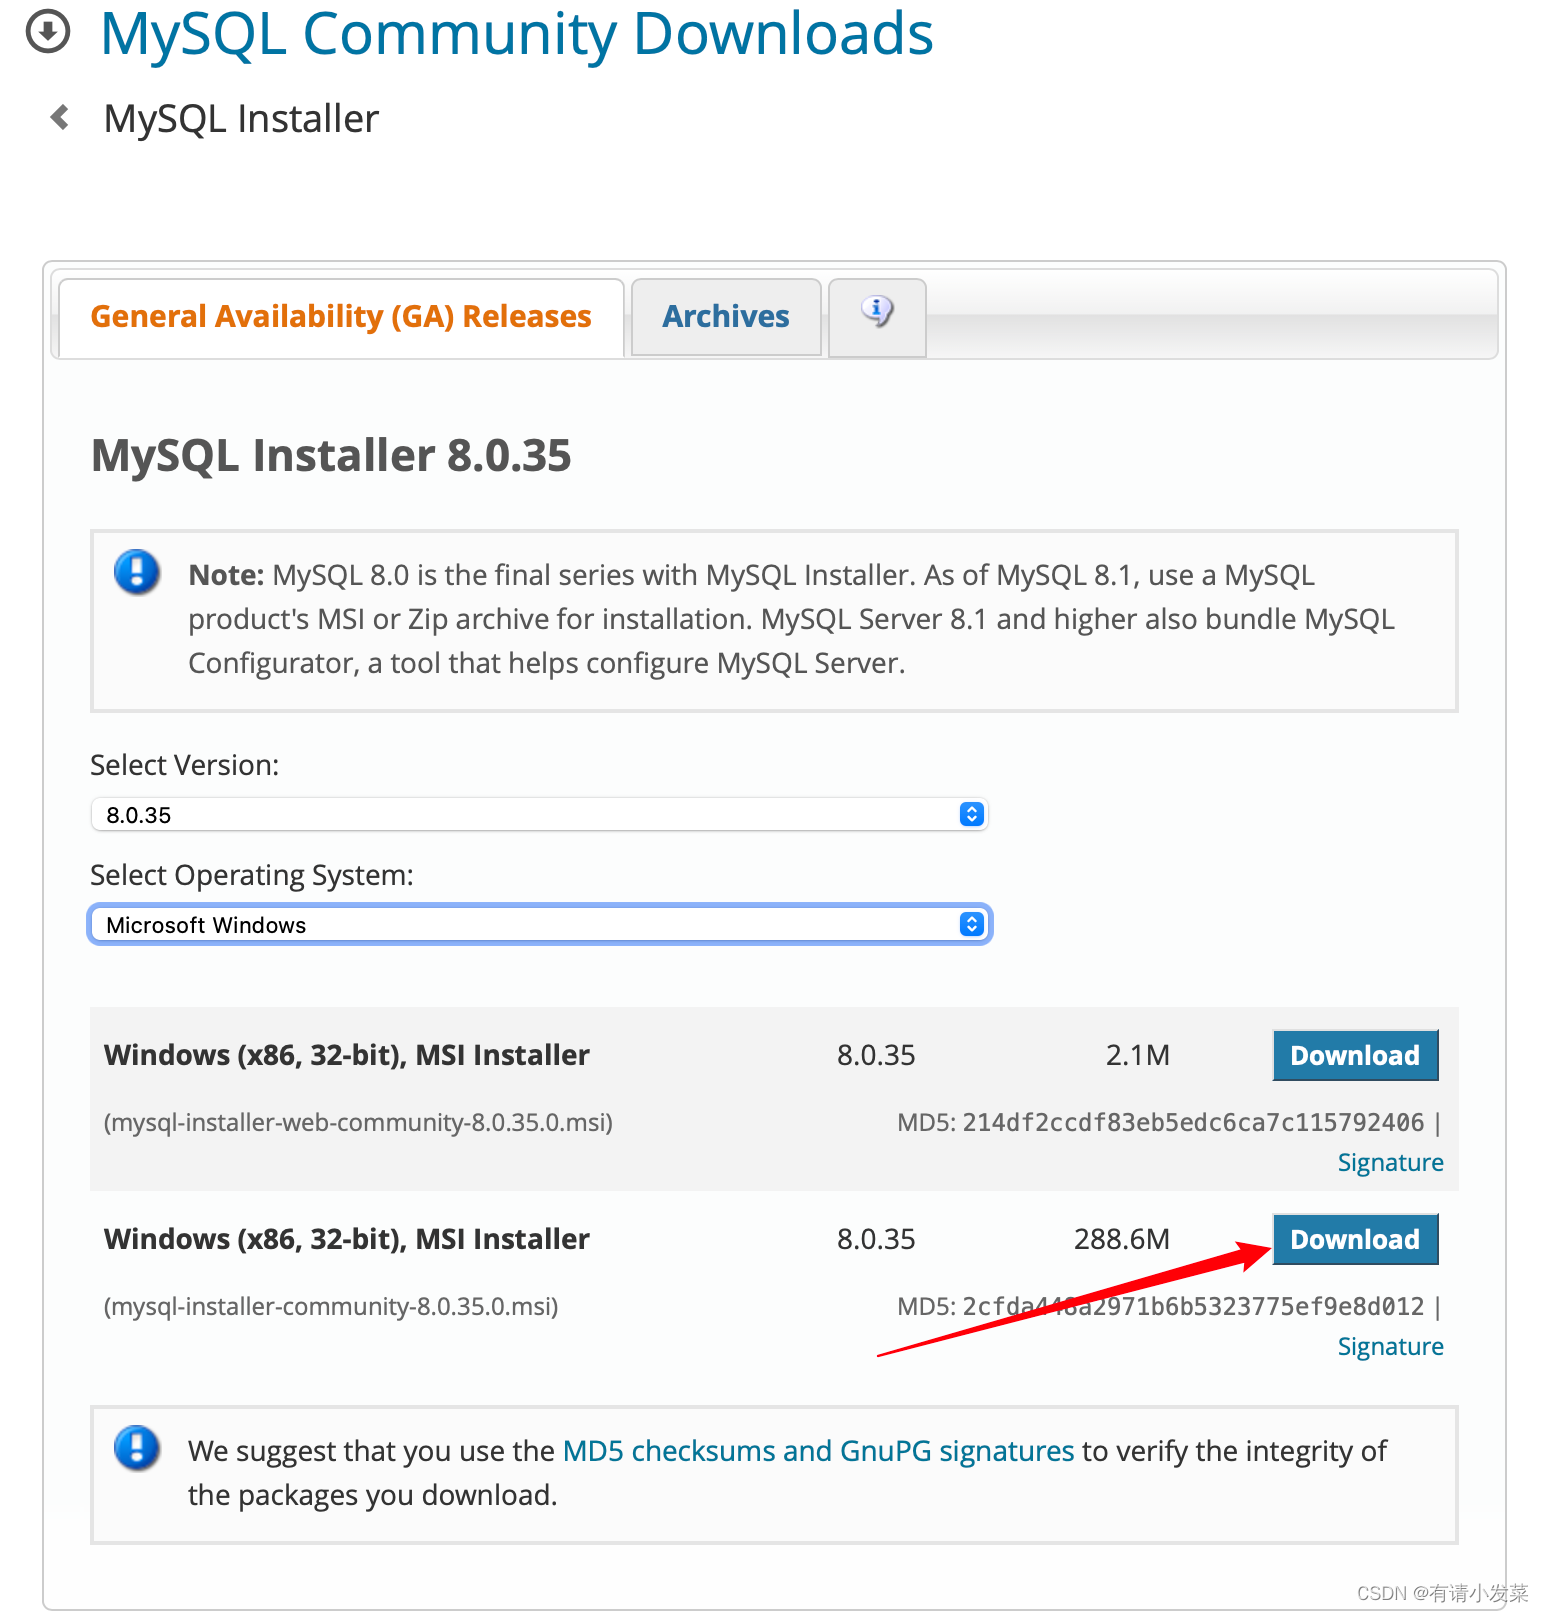Switch to the Archives tab

pos(726,317)
